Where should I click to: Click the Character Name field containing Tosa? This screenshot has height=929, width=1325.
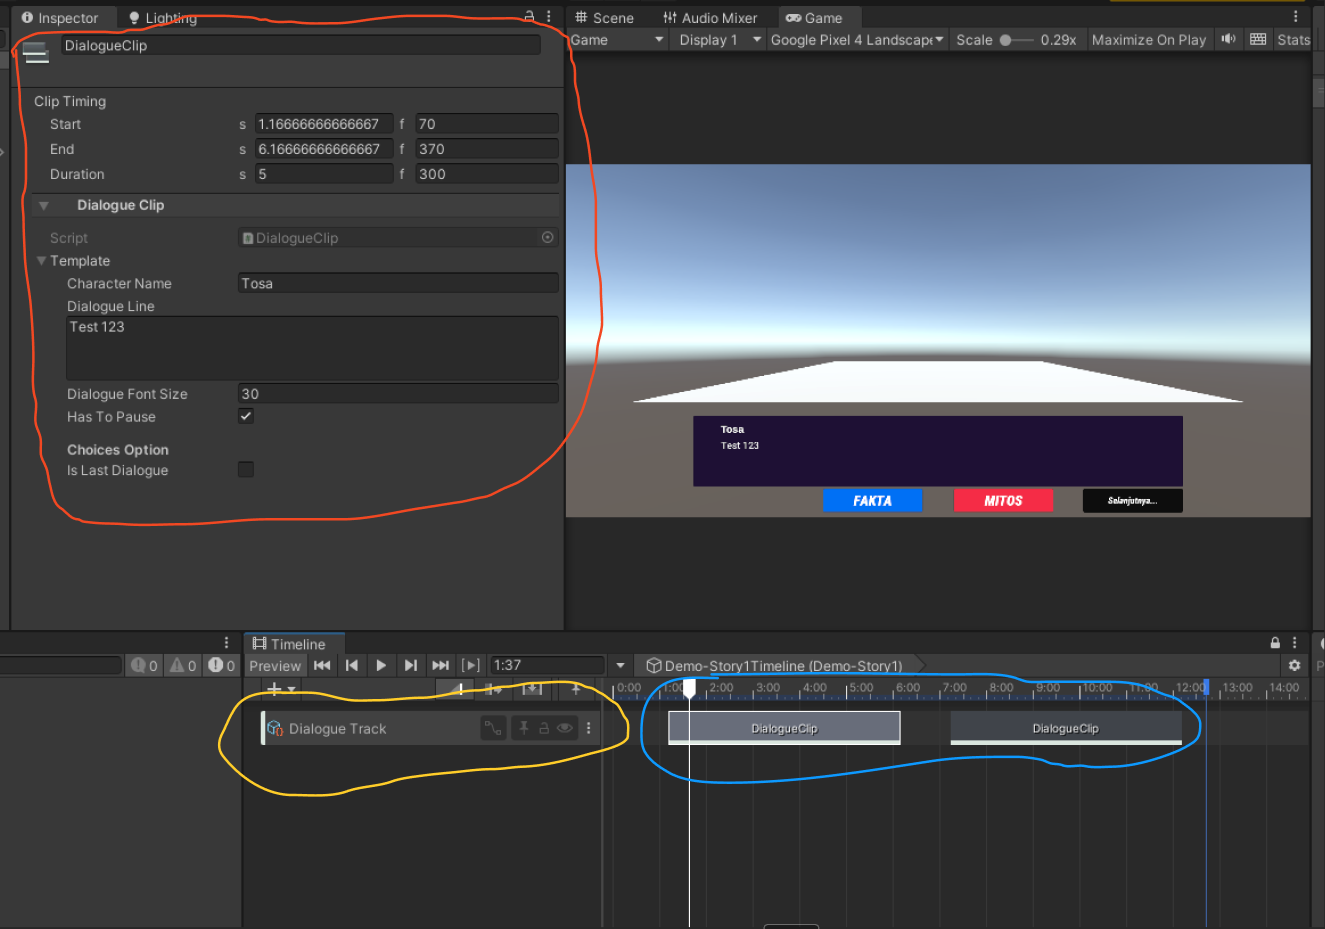tap(398, 283)
